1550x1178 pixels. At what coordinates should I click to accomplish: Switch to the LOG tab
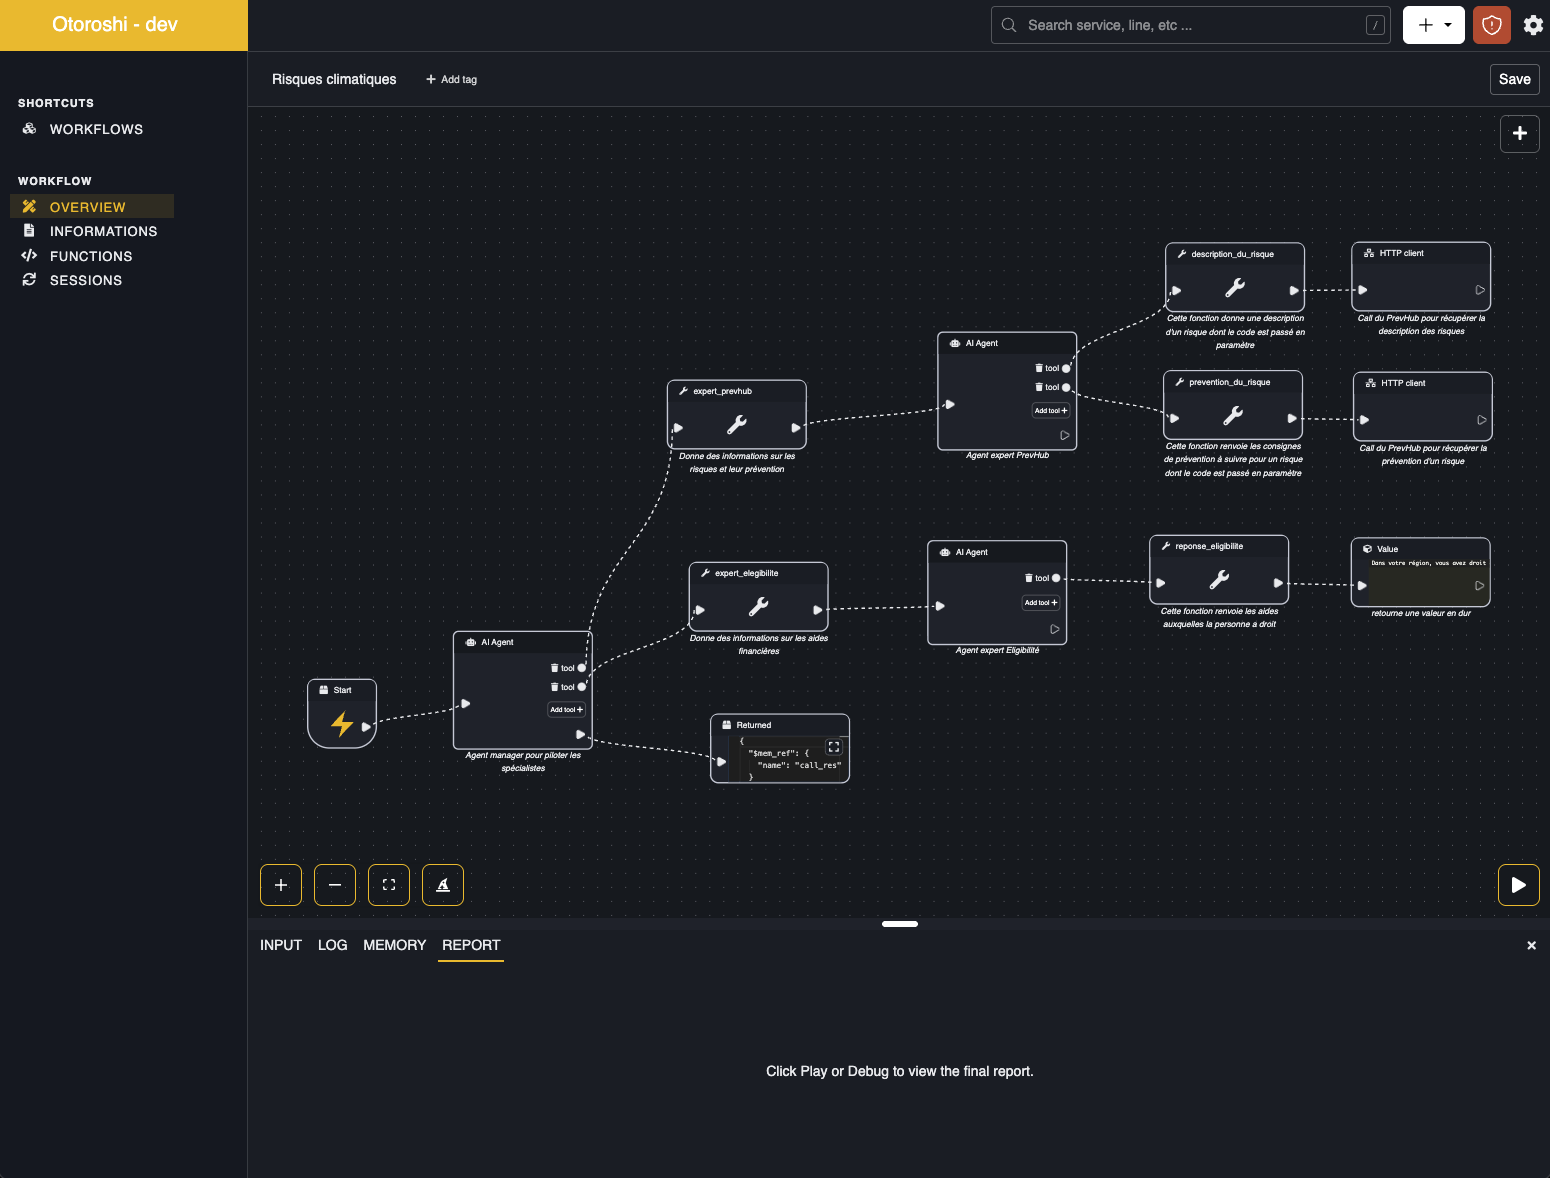point(333,945)
